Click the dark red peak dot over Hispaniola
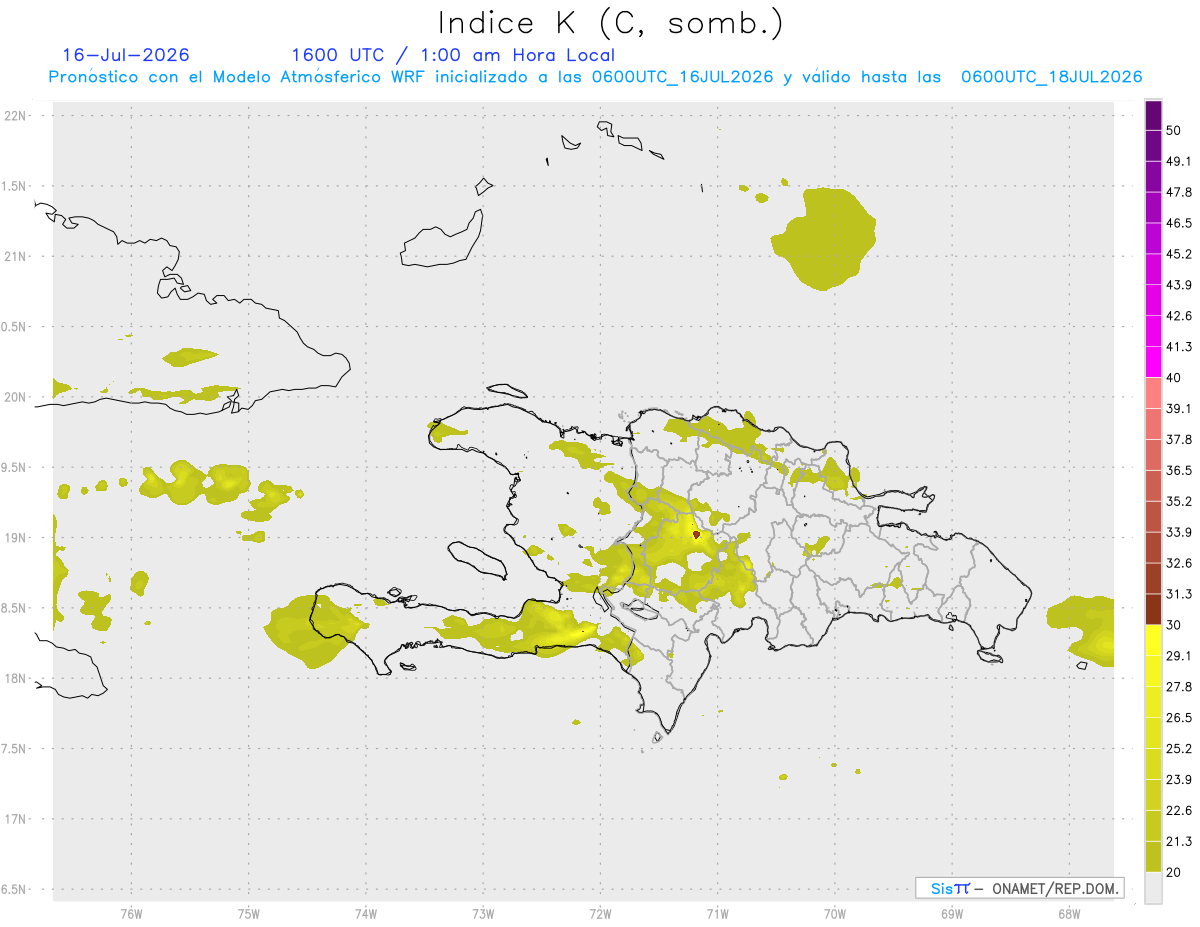This screenshot has height=927, width=1200. click(696, 535)
